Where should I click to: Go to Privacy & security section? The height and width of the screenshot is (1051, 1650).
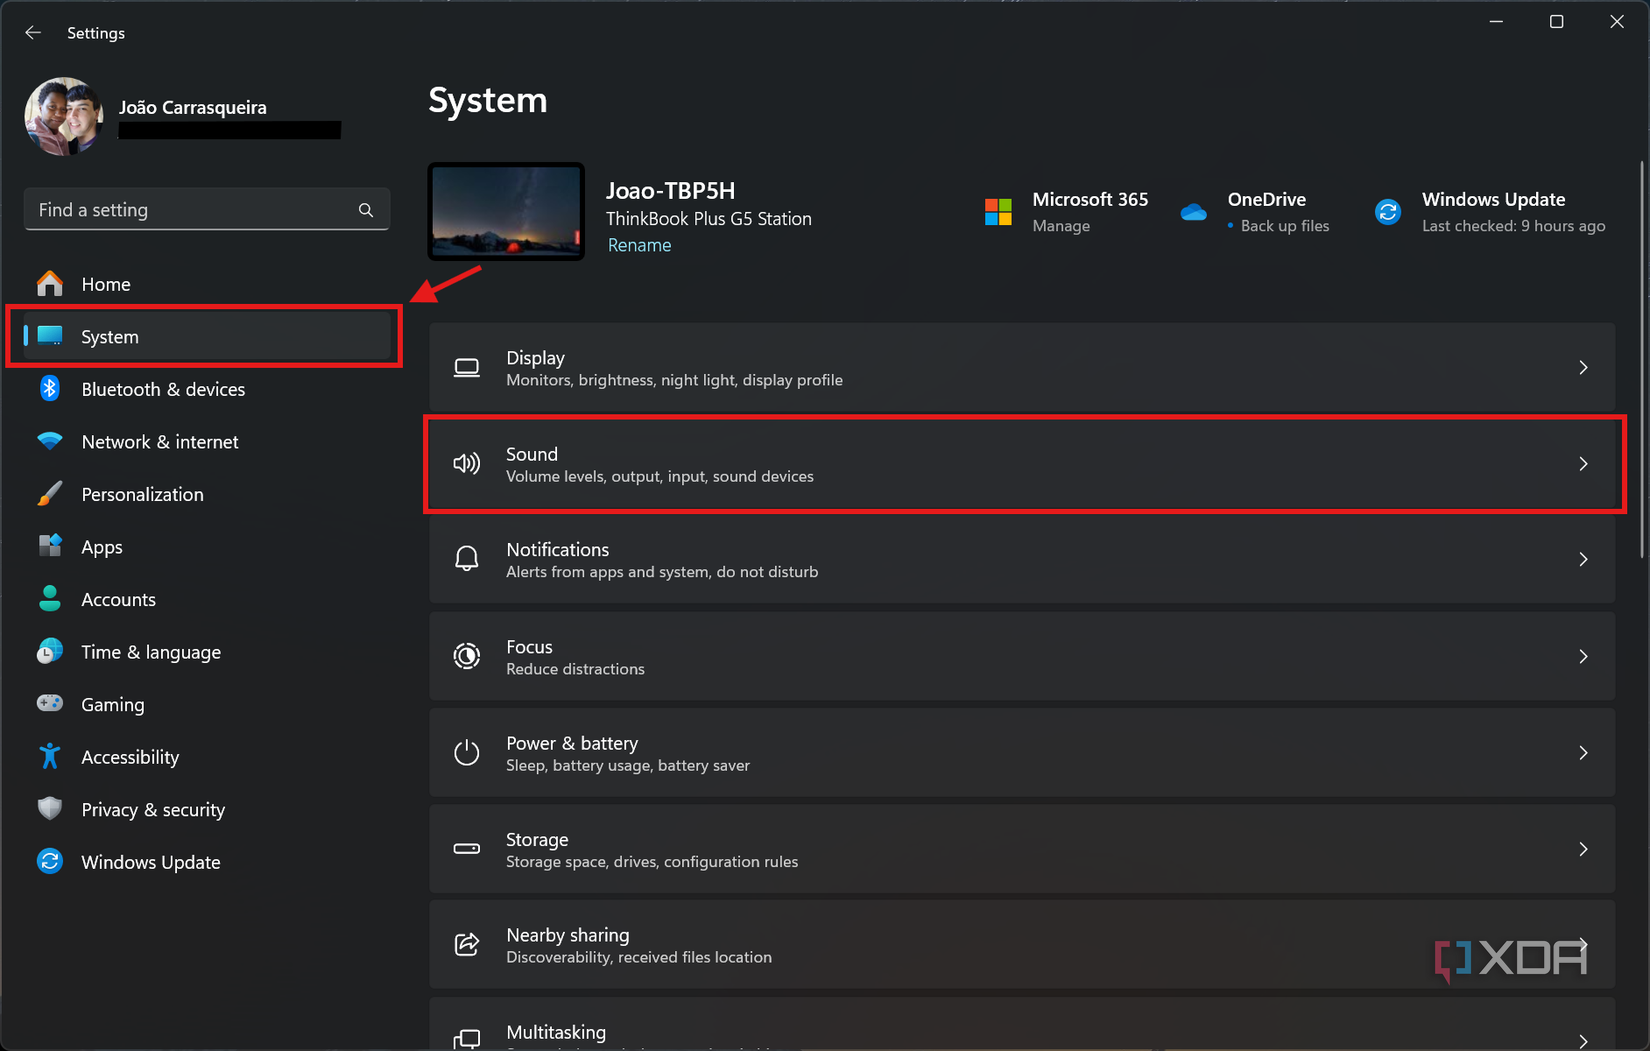(x=152, y=810)
